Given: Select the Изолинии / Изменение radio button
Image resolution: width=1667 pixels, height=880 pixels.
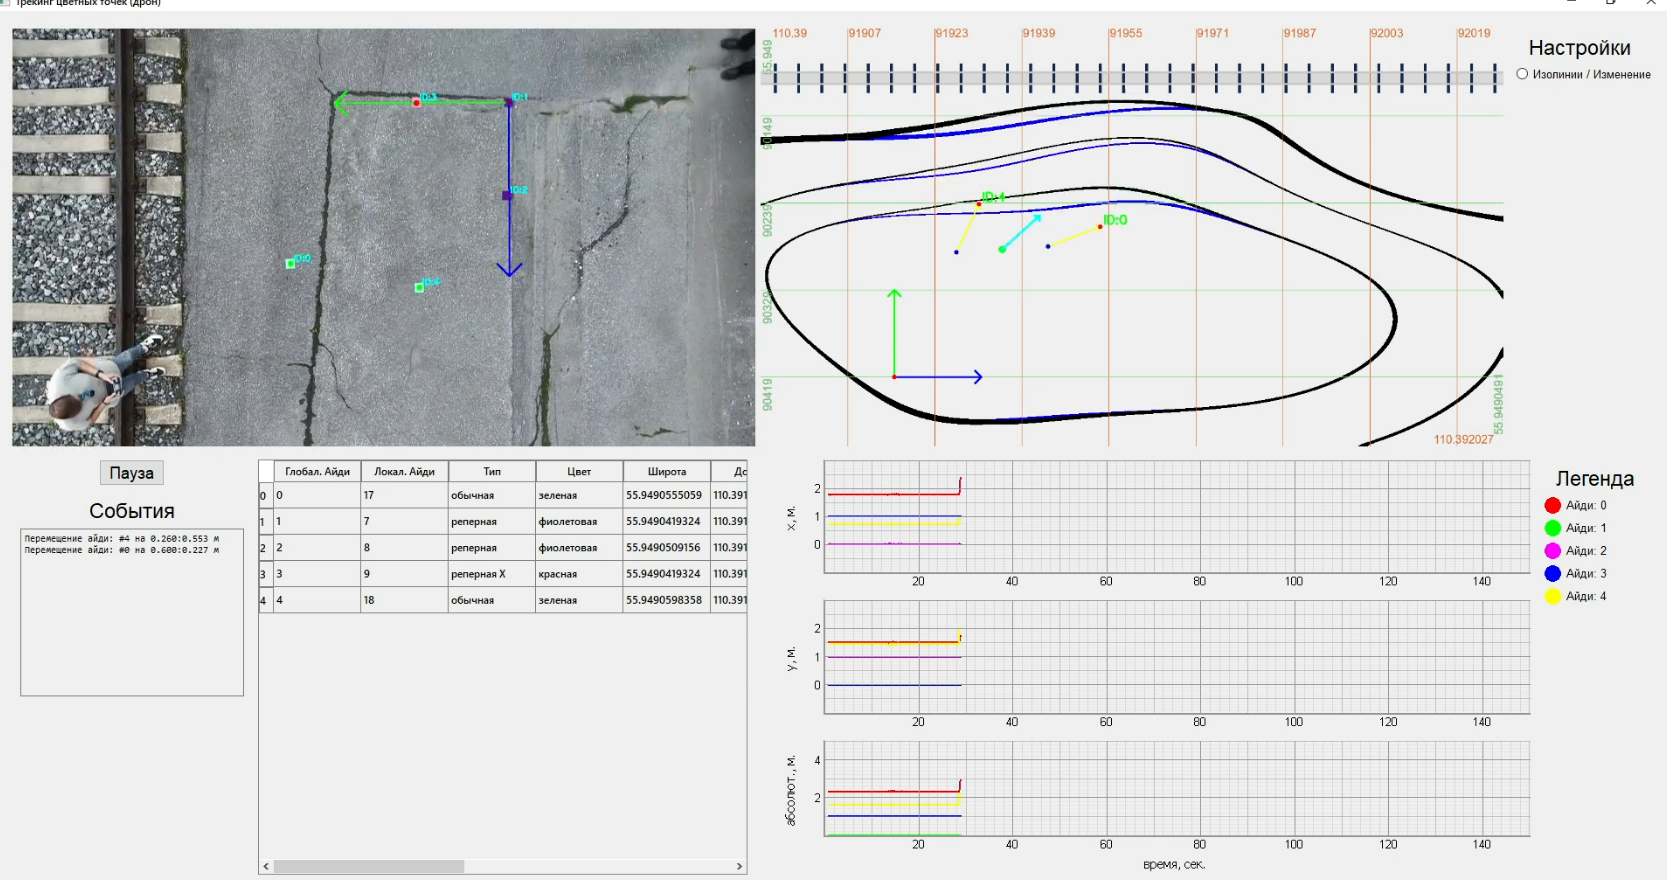Looking at the screenshot, I should (x=1522, y=74).
